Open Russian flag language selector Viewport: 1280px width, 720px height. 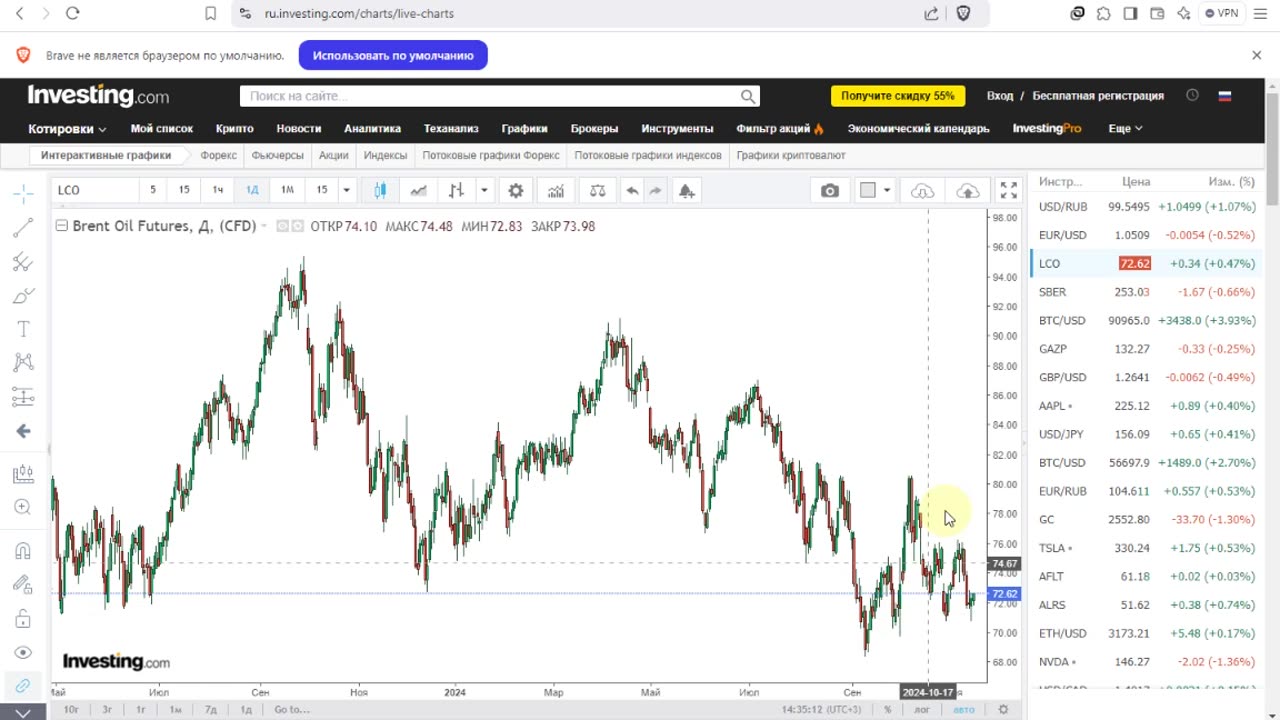click(x=1224, y=96)
